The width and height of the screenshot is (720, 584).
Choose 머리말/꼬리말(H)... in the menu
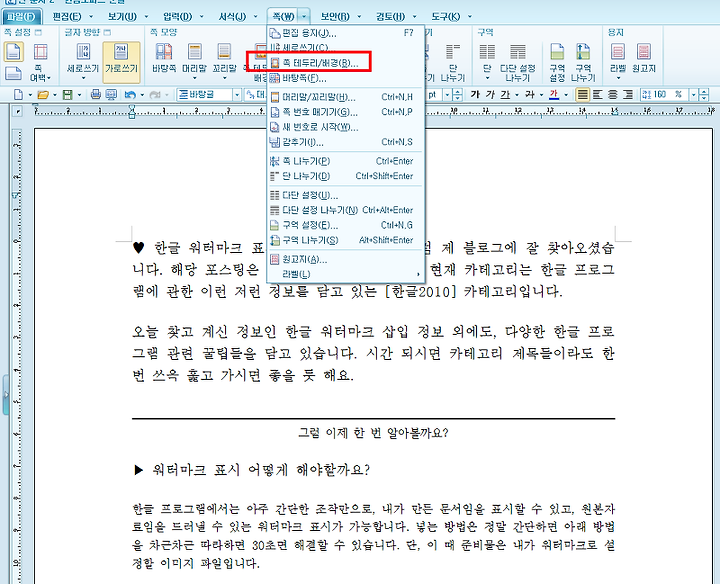345,97
